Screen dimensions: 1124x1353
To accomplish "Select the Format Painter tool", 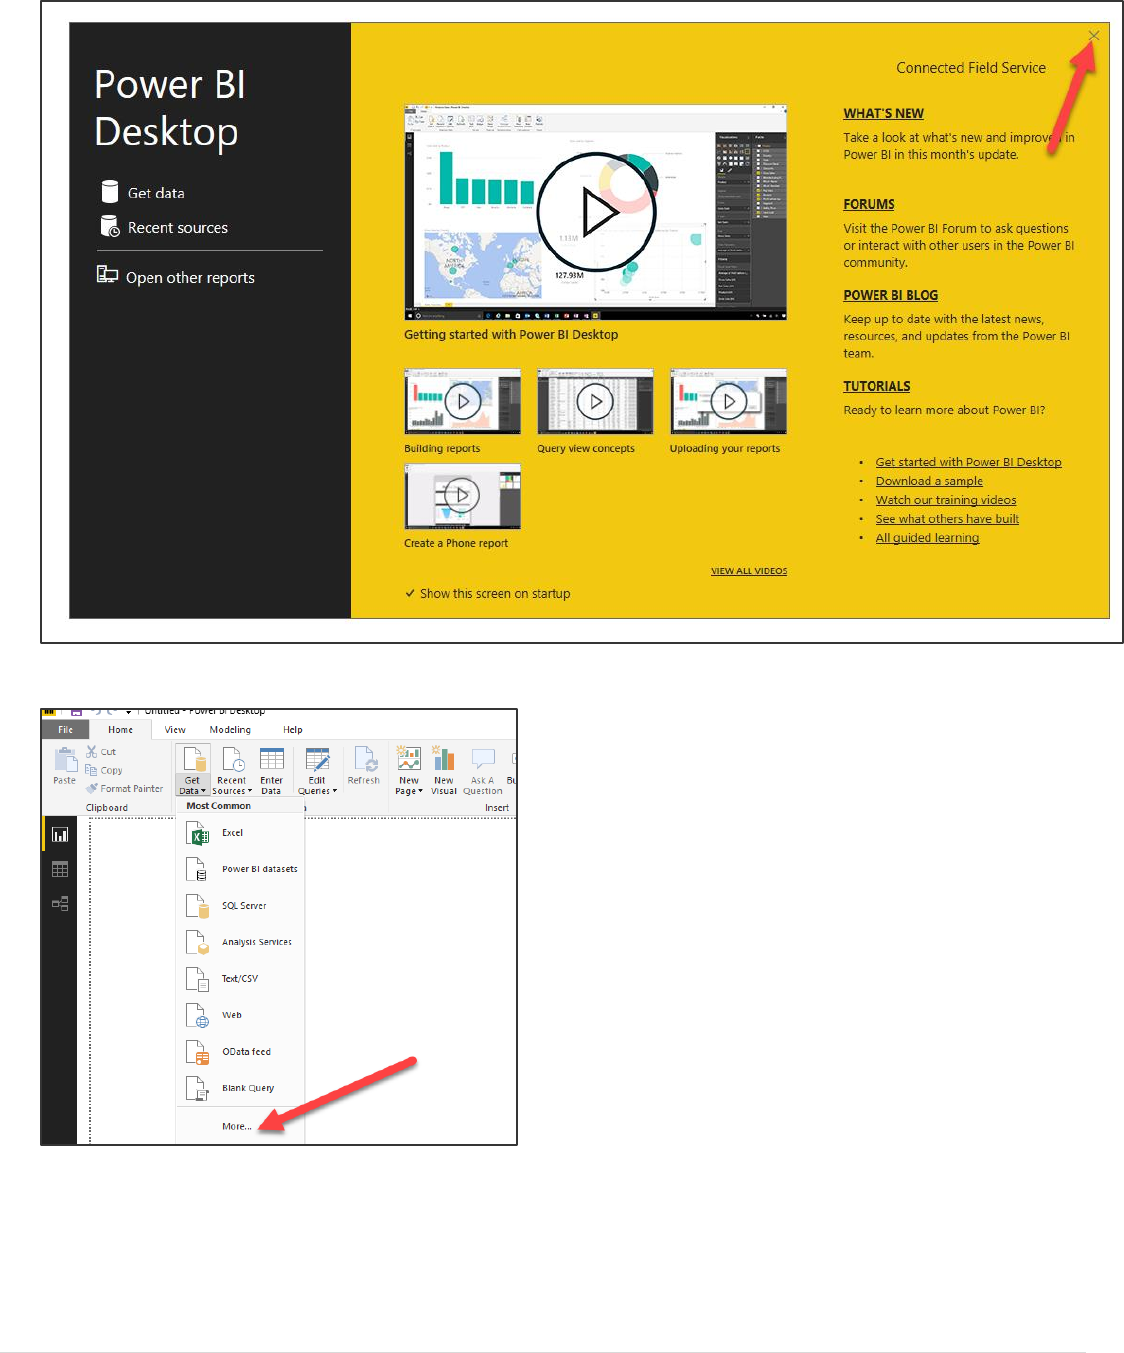I will click(124, 788).
